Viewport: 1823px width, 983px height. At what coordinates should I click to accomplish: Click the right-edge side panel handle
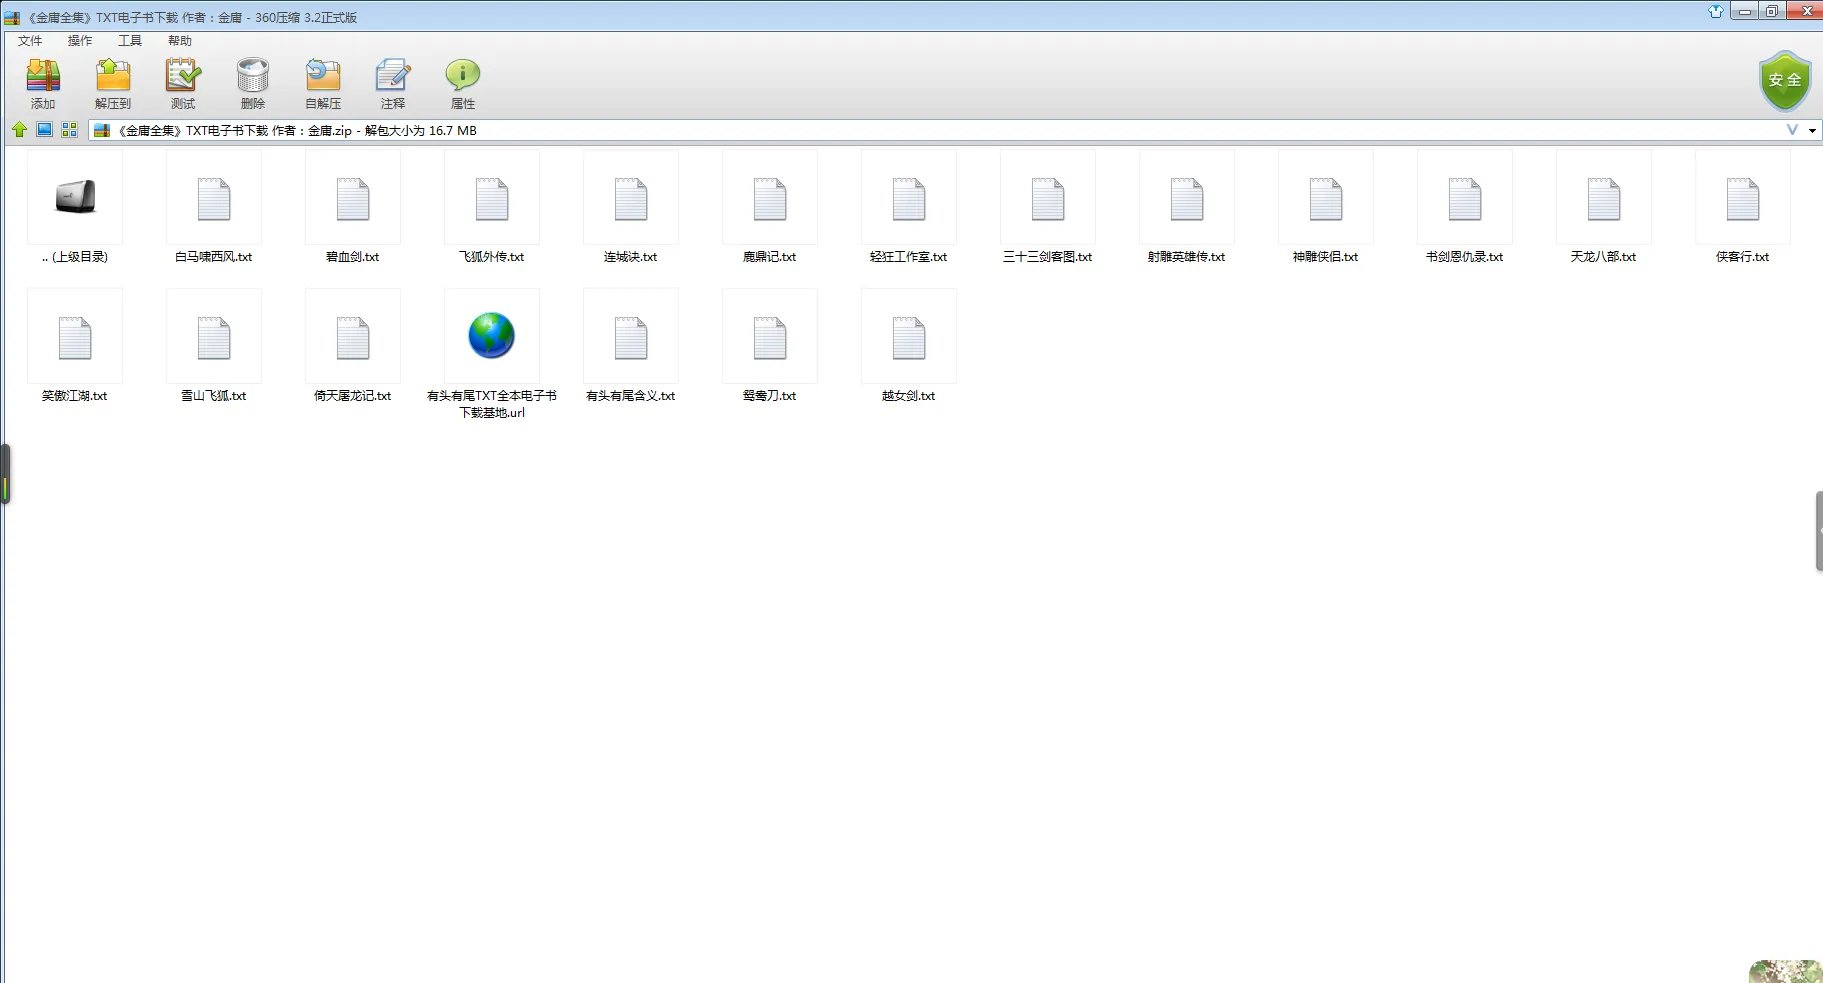[1818, 531]
